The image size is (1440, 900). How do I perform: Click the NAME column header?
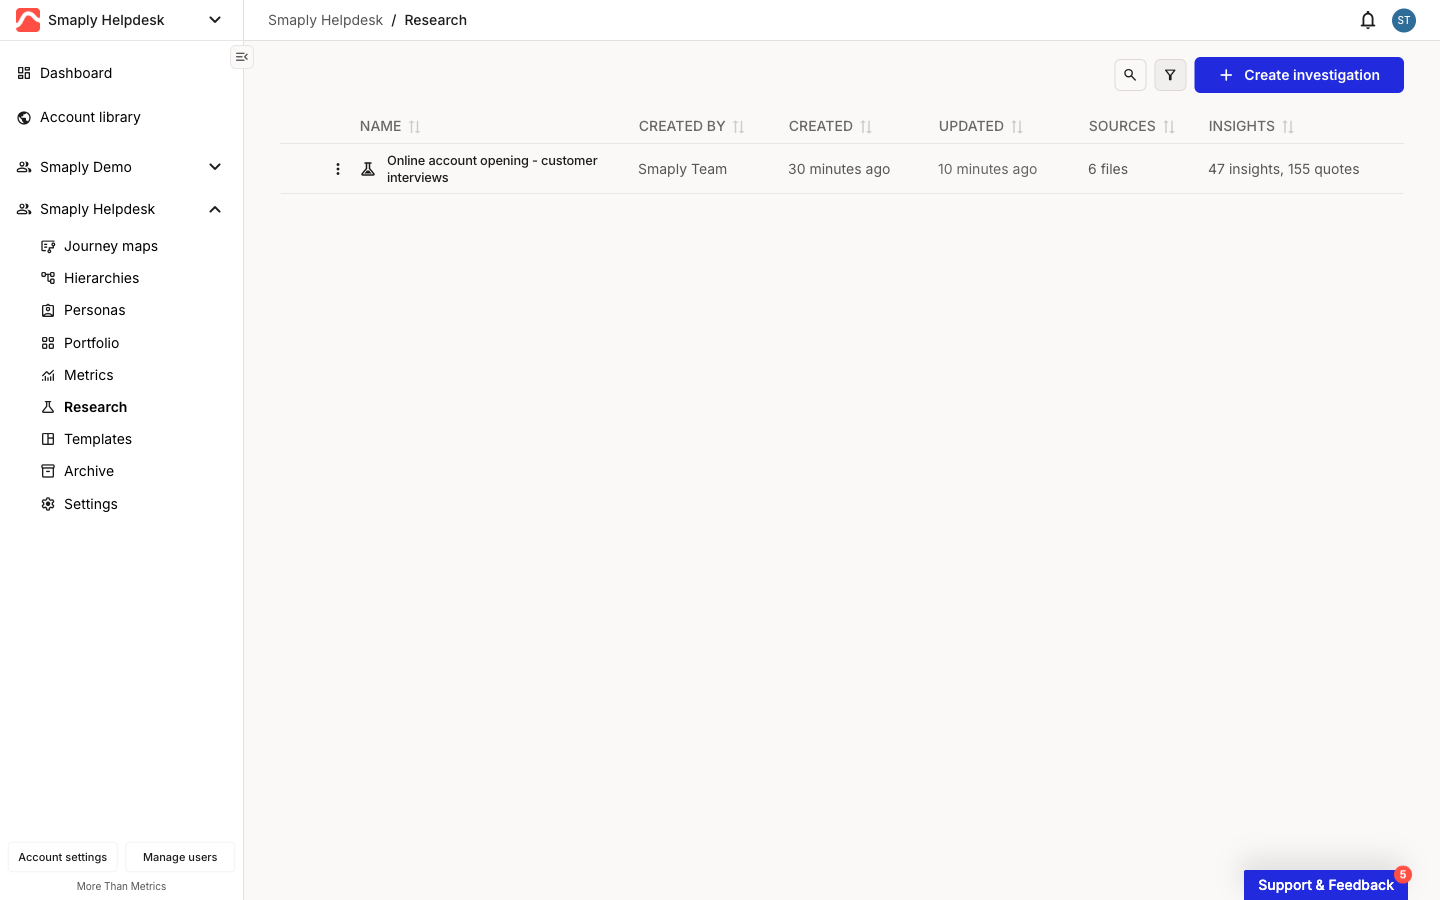[380, 126]
